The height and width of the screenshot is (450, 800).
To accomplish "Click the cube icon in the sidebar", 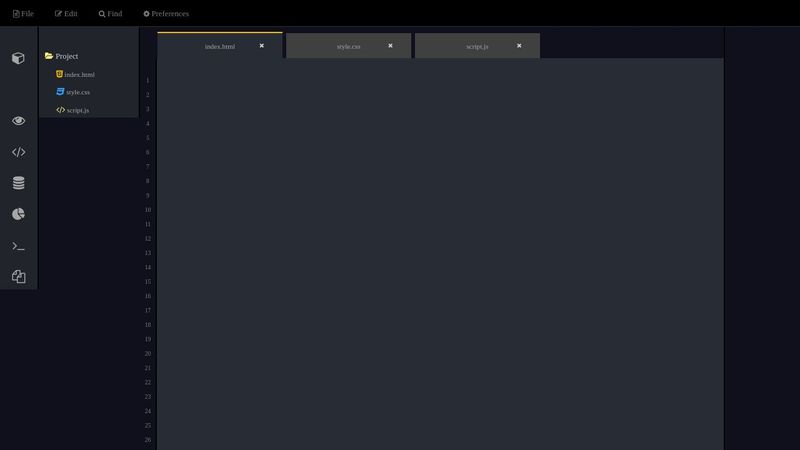I will [x=18, y=59].
